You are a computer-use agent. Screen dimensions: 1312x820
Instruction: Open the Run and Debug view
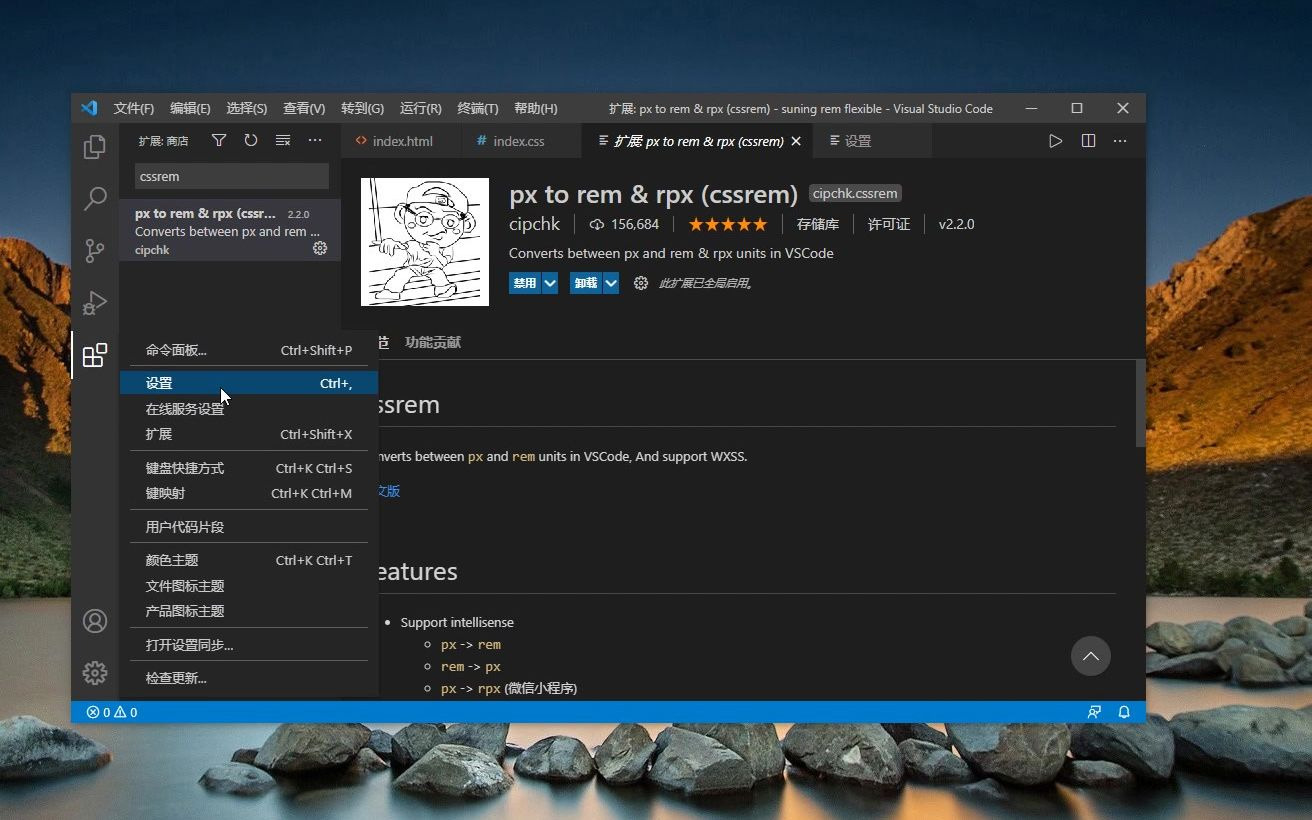point(95,302)
